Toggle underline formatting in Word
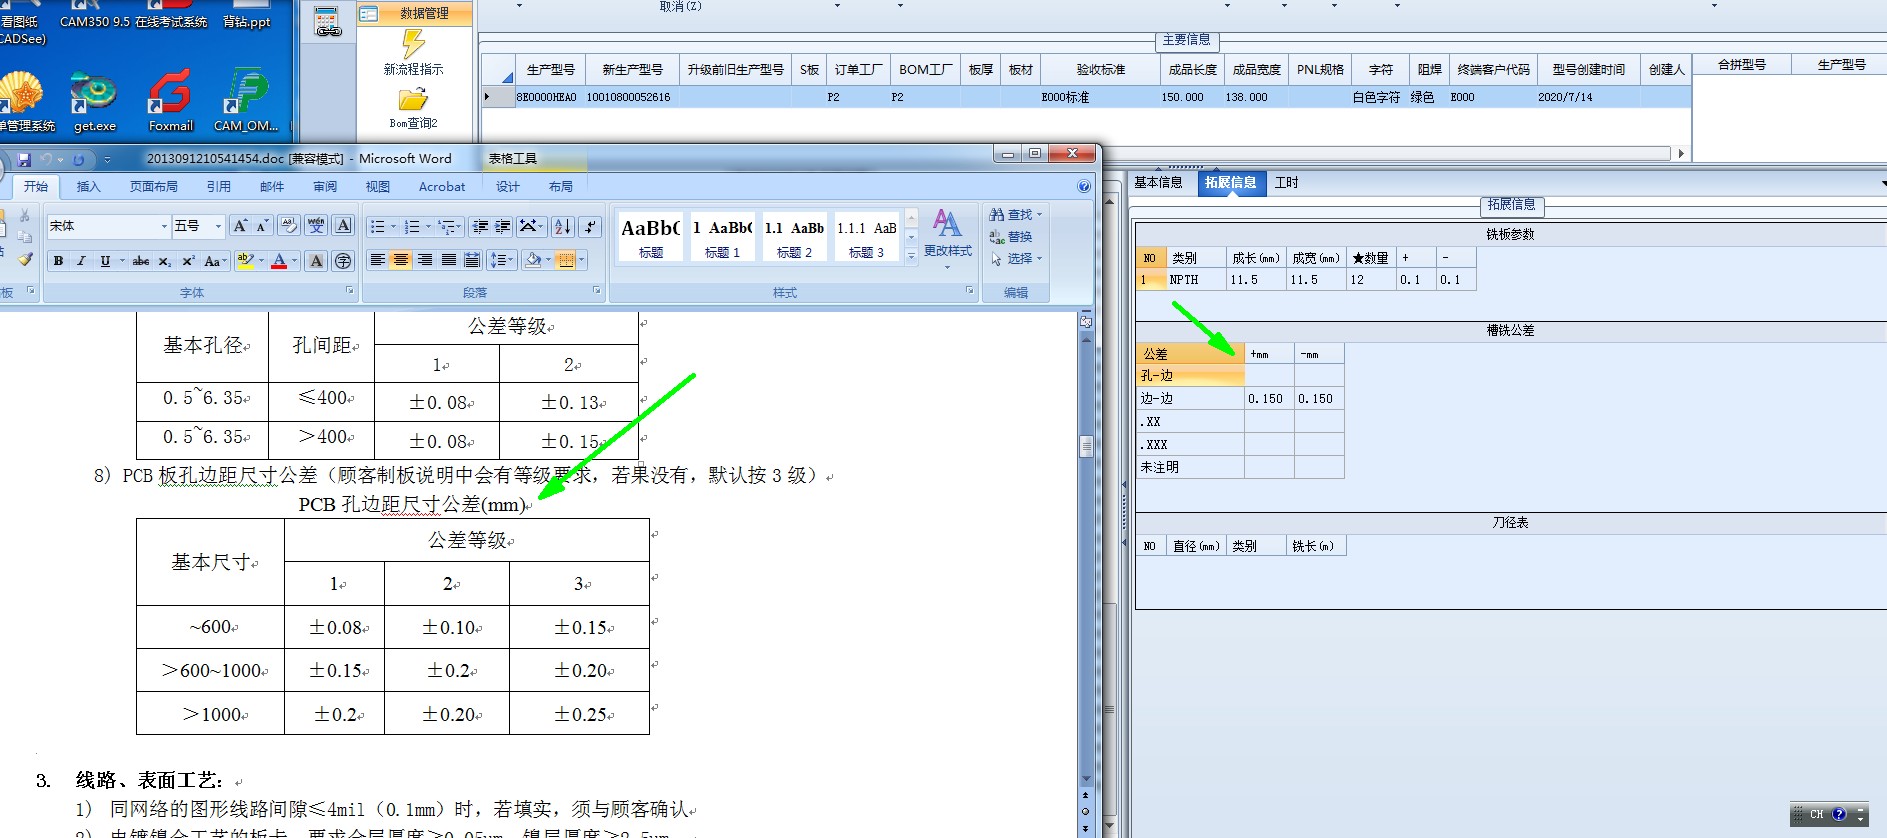Screen dimensions: 1887x838 tap(105, 261)
